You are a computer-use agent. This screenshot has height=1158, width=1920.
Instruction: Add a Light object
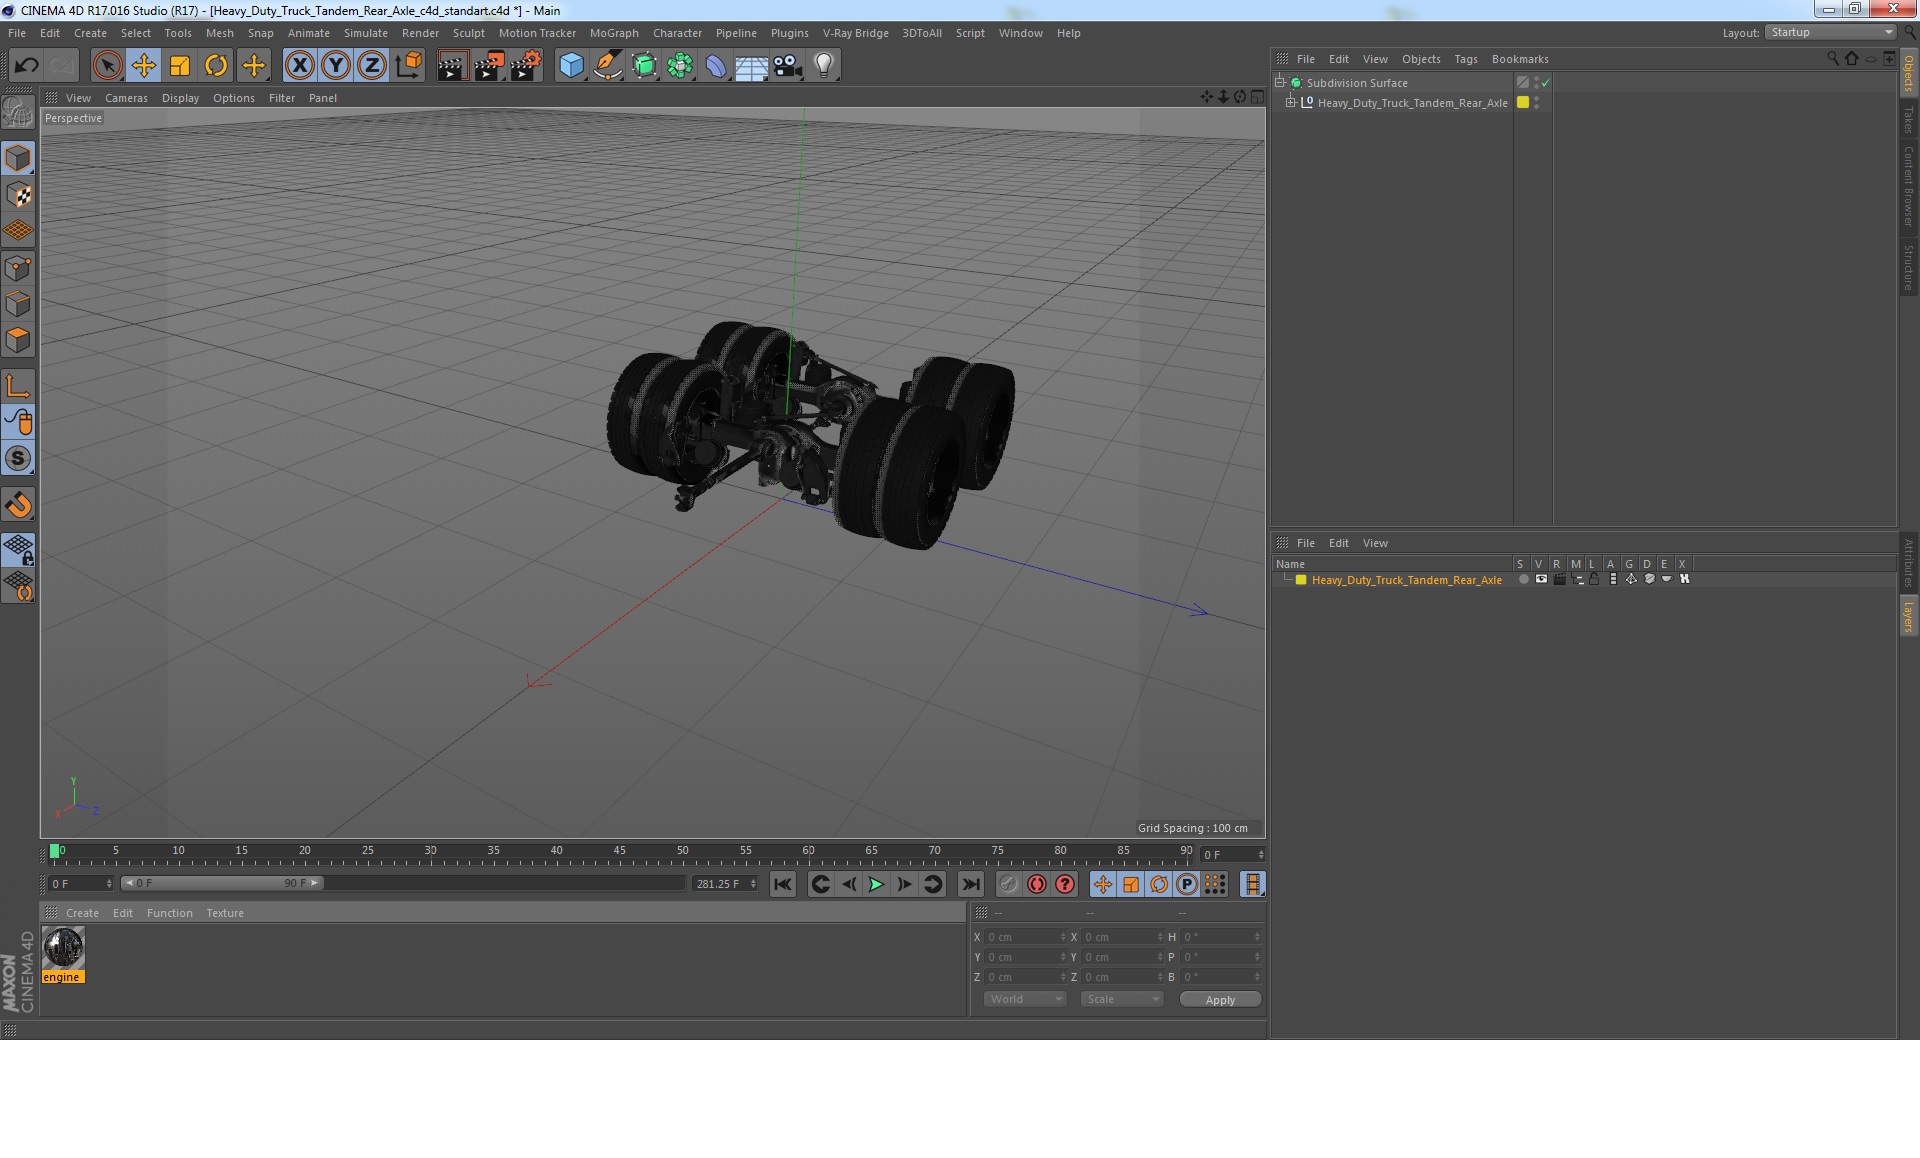click(823, 66)
